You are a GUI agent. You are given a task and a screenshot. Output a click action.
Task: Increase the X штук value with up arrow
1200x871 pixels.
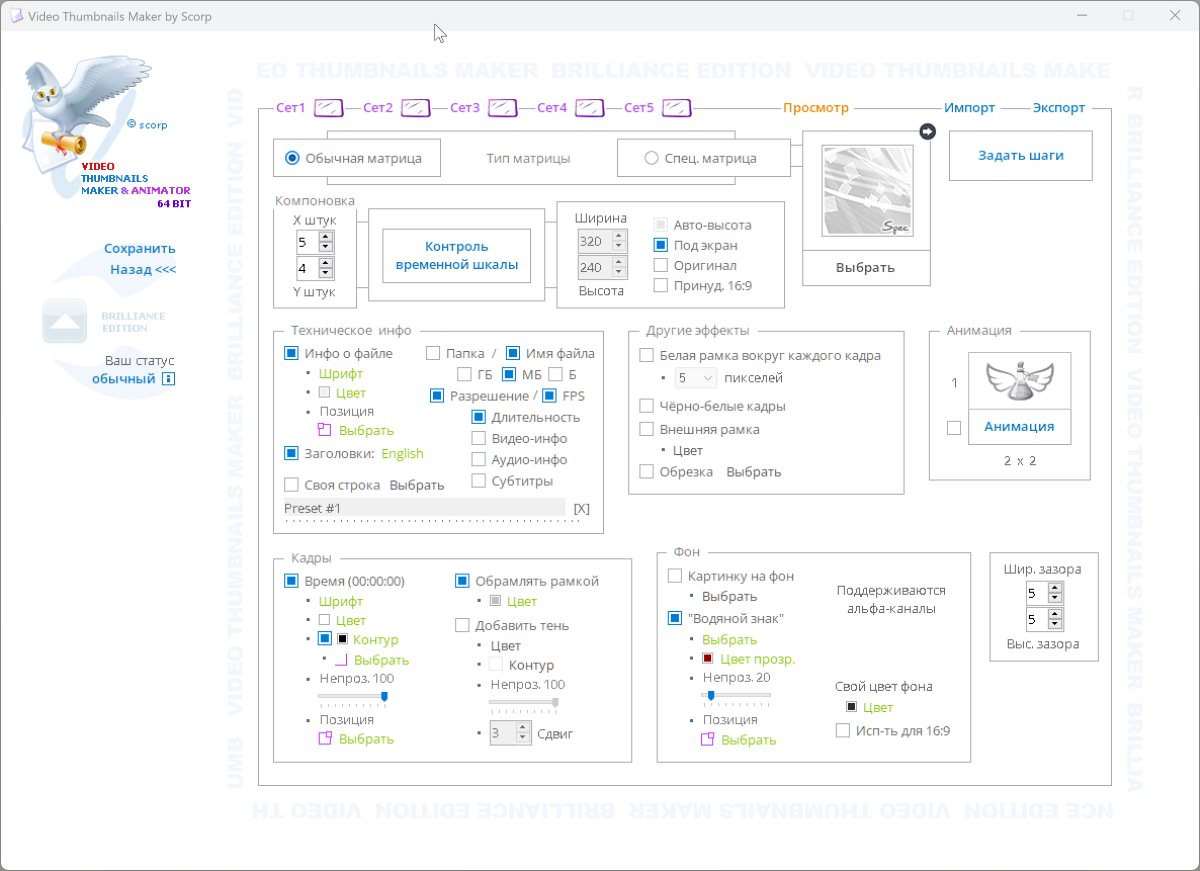pyautogui.click(x=326, y=237)
